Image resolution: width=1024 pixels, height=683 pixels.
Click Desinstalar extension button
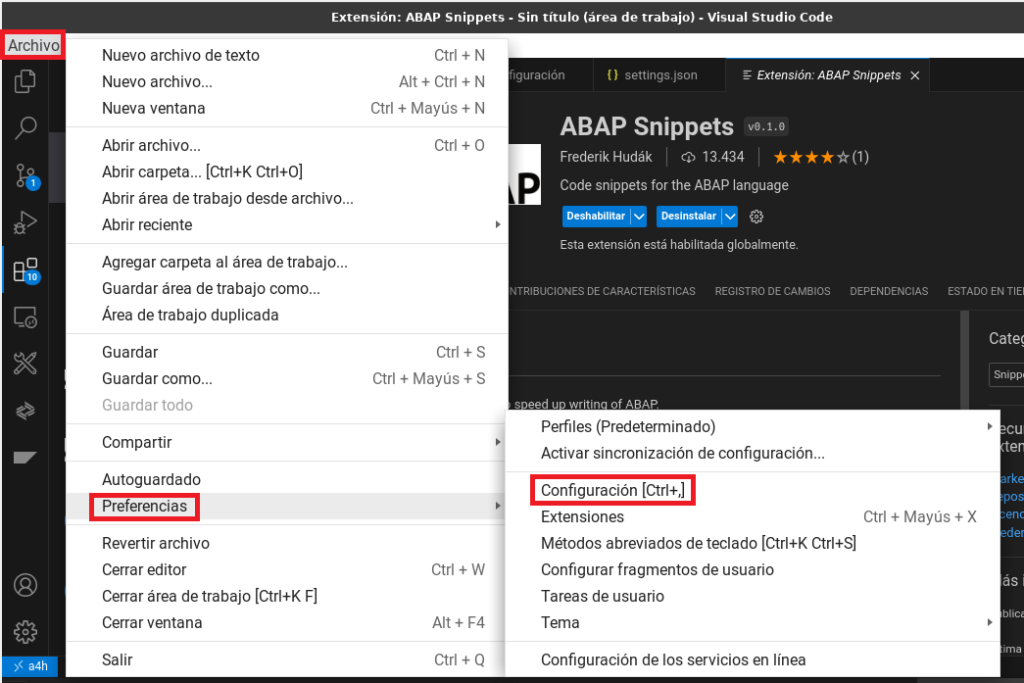tap(688, 217)
